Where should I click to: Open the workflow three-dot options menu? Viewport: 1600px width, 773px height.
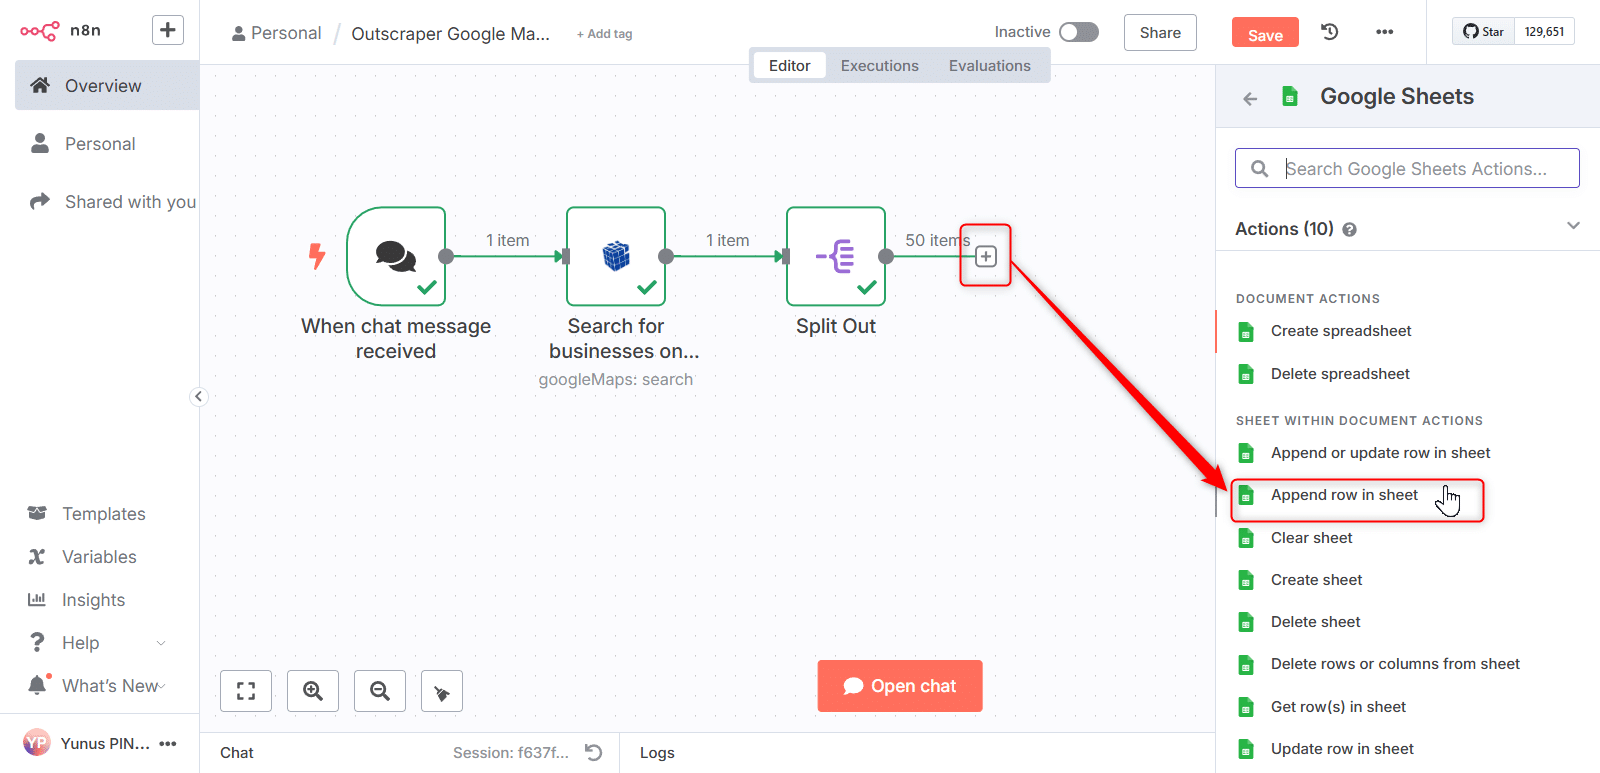tap(1384, 32)
